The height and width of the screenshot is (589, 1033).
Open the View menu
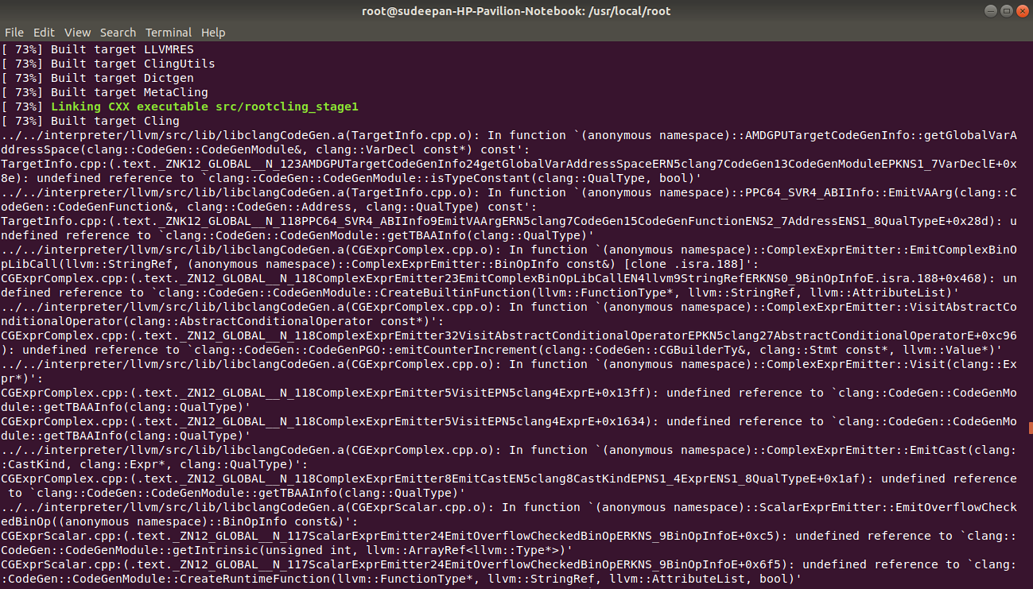77,32
